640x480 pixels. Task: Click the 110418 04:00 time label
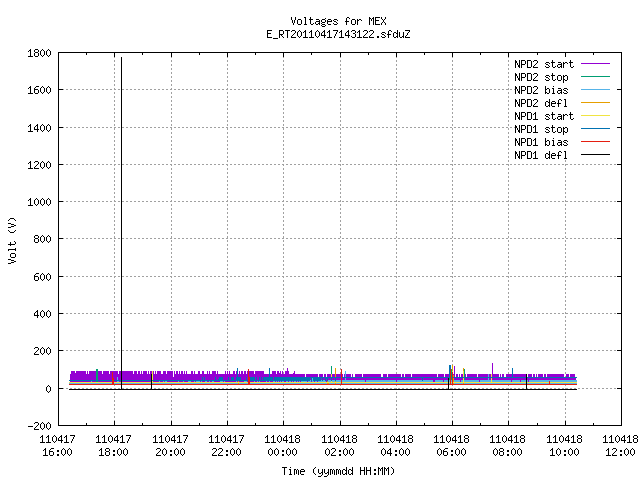395,446
